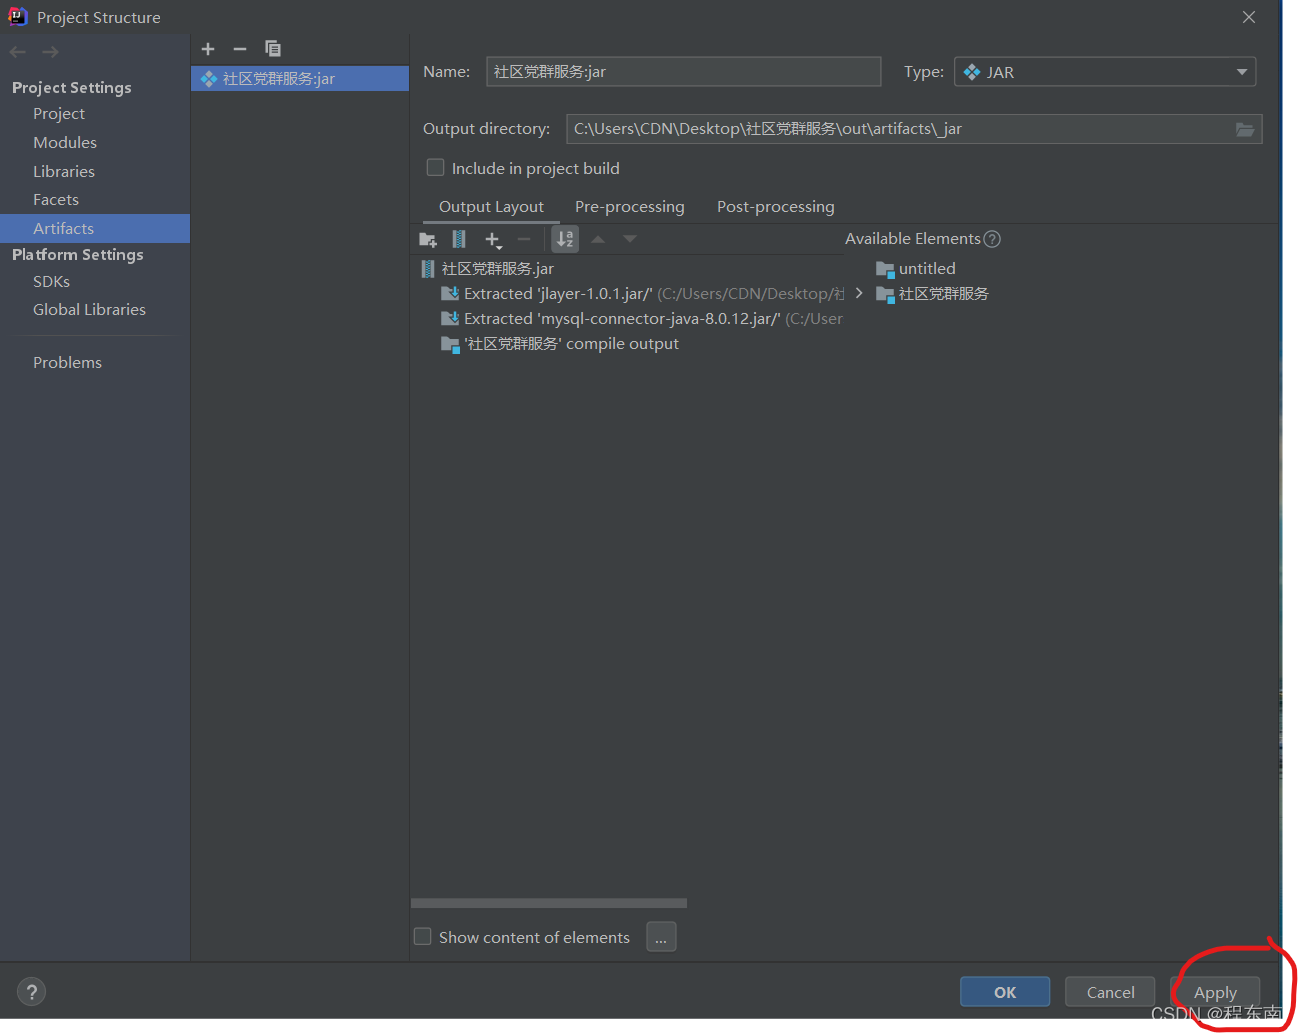Enable Include in project build checkbox
The height and width of the screenshot is (1034, 1299).
pyautogui.click(x=435, y=168)
